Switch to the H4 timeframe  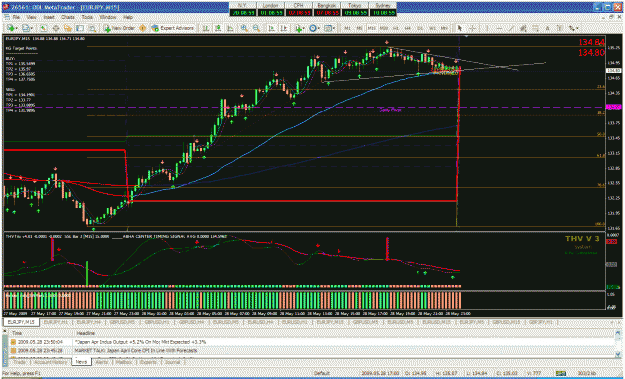click(x=408, y=28)
